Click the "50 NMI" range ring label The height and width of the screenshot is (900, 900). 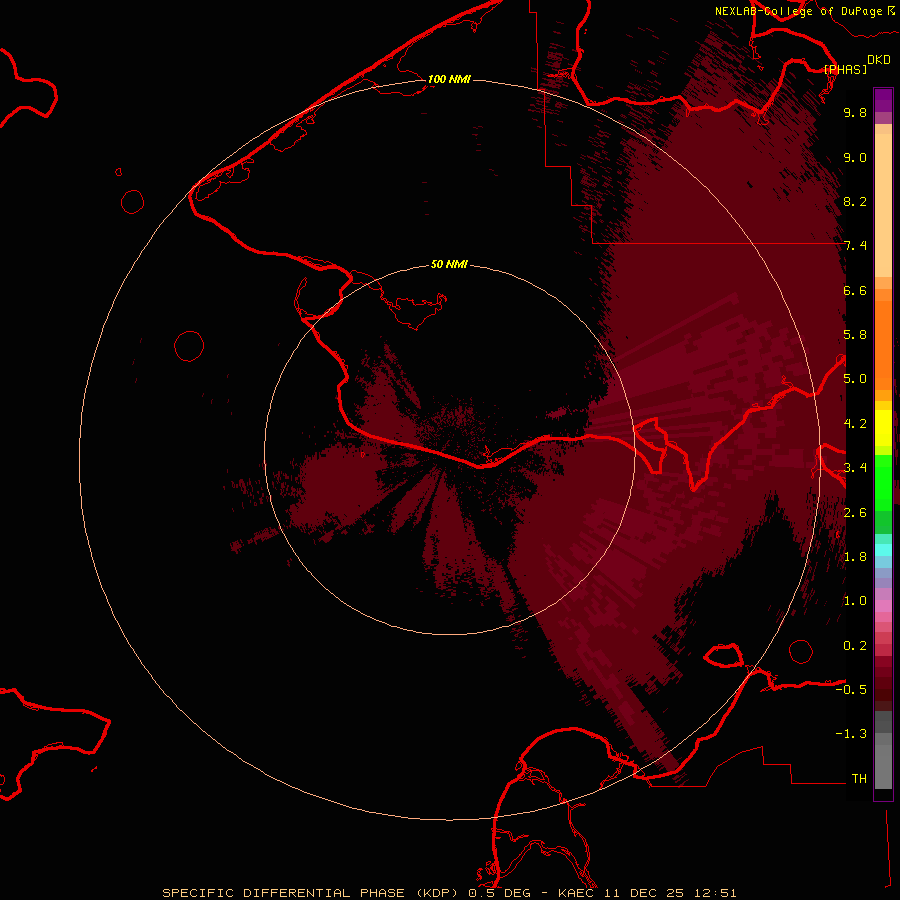point(449,264)
